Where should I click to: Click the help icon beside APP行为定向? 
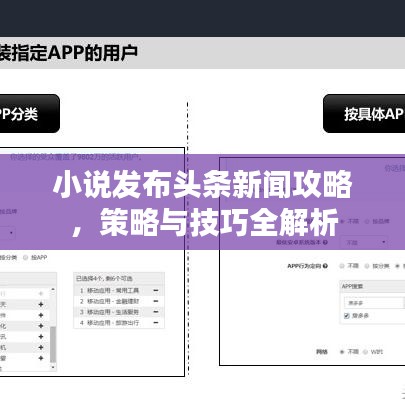click(325, 266)
